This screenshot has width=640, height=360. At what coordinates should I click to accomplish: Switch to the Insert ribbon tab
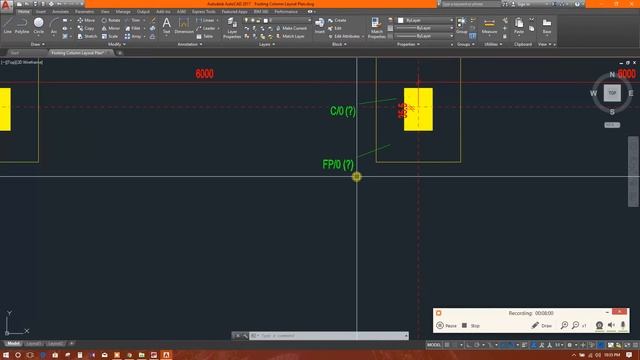[x=41, y=12]
